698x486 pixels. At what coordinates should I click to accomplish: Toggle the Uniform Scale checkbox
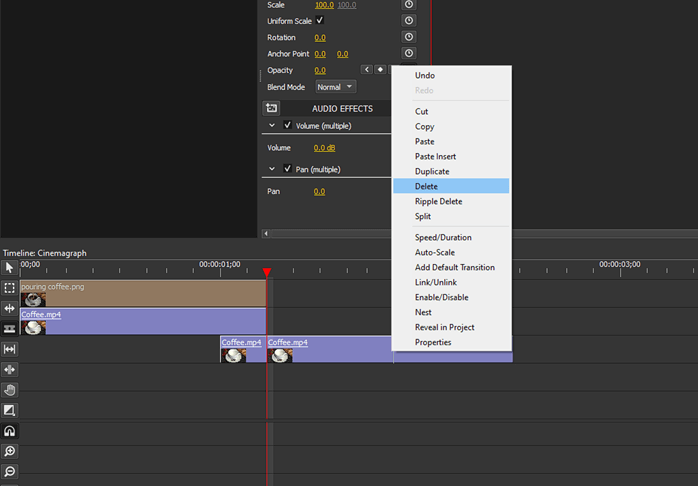click(x=320, y=20)
